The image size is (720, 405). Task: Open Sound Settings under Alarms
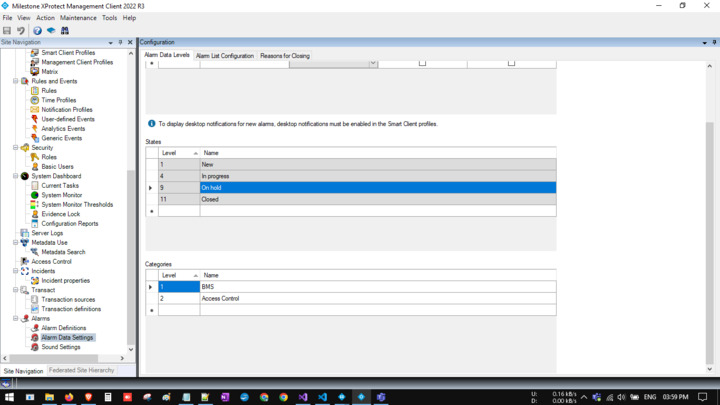60,347
